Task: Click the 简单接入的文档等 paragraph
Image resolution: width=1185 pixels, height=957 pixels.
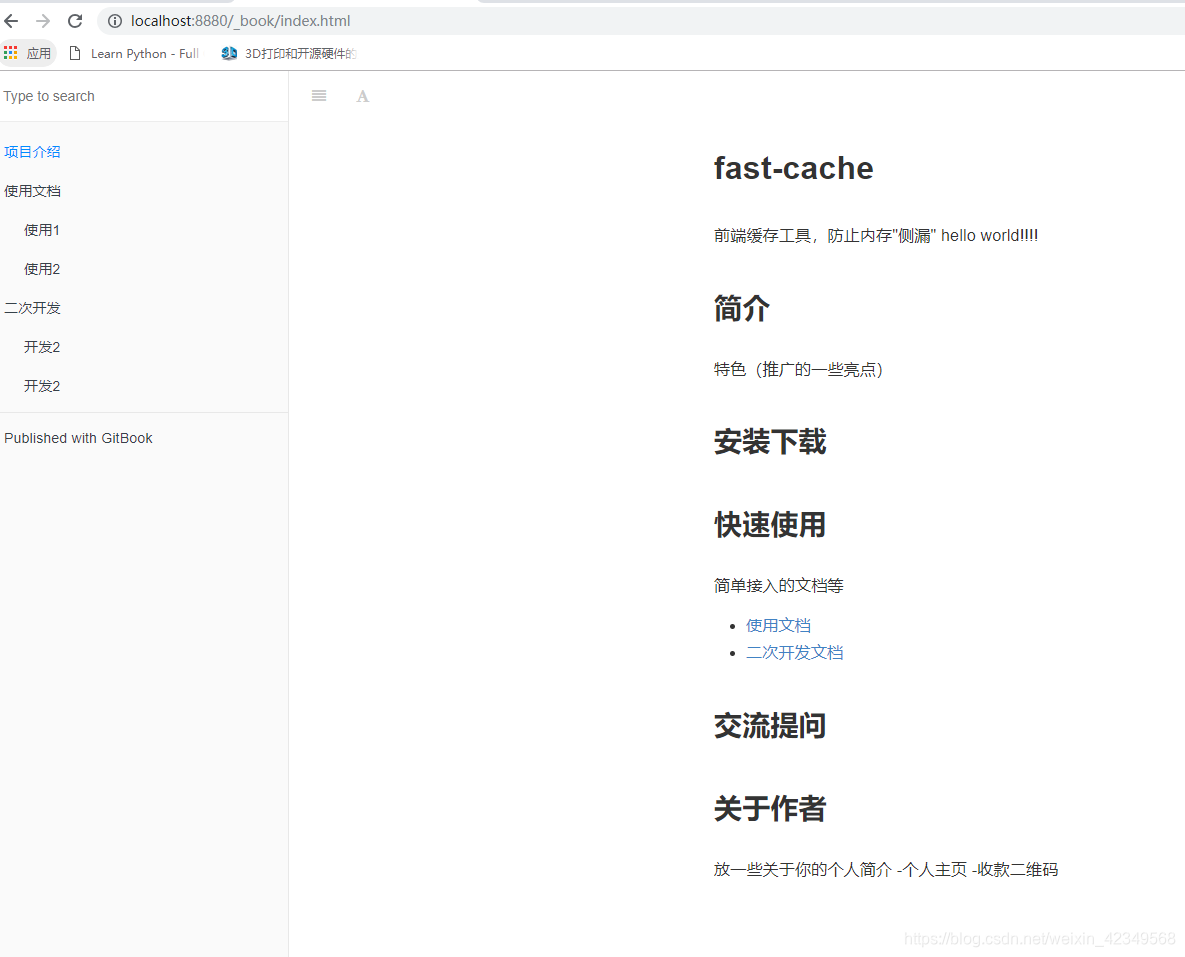Action: point(778,585)
